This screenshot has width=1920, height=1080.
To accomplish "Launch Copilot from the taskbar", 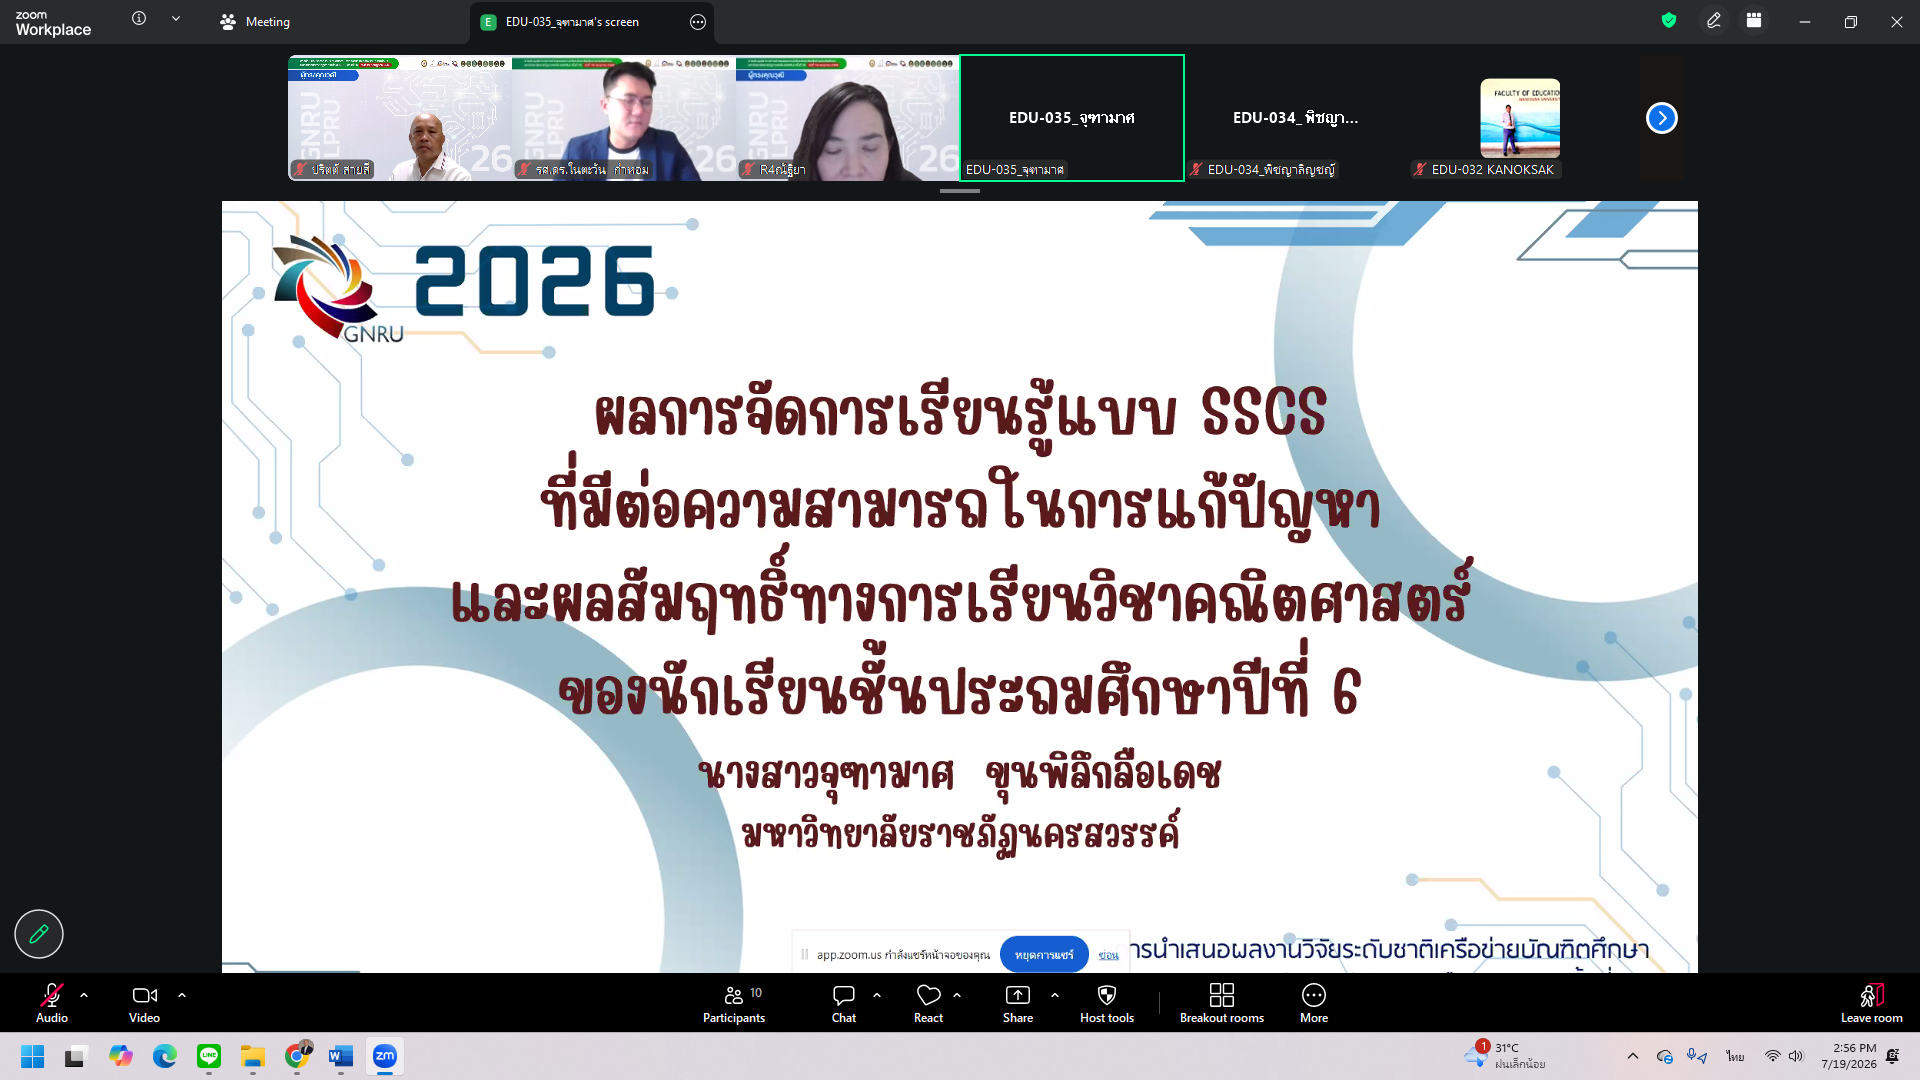I will [120, 1056].
